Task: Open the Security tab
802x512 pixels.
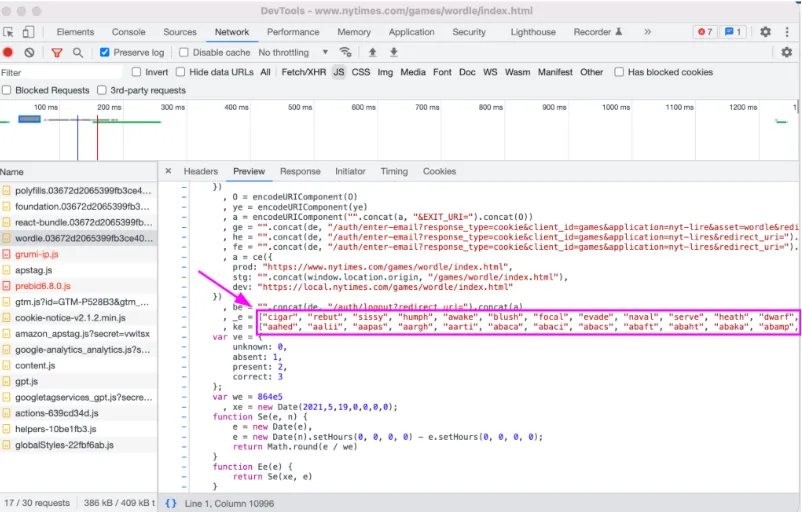Action: coord(469,32)
